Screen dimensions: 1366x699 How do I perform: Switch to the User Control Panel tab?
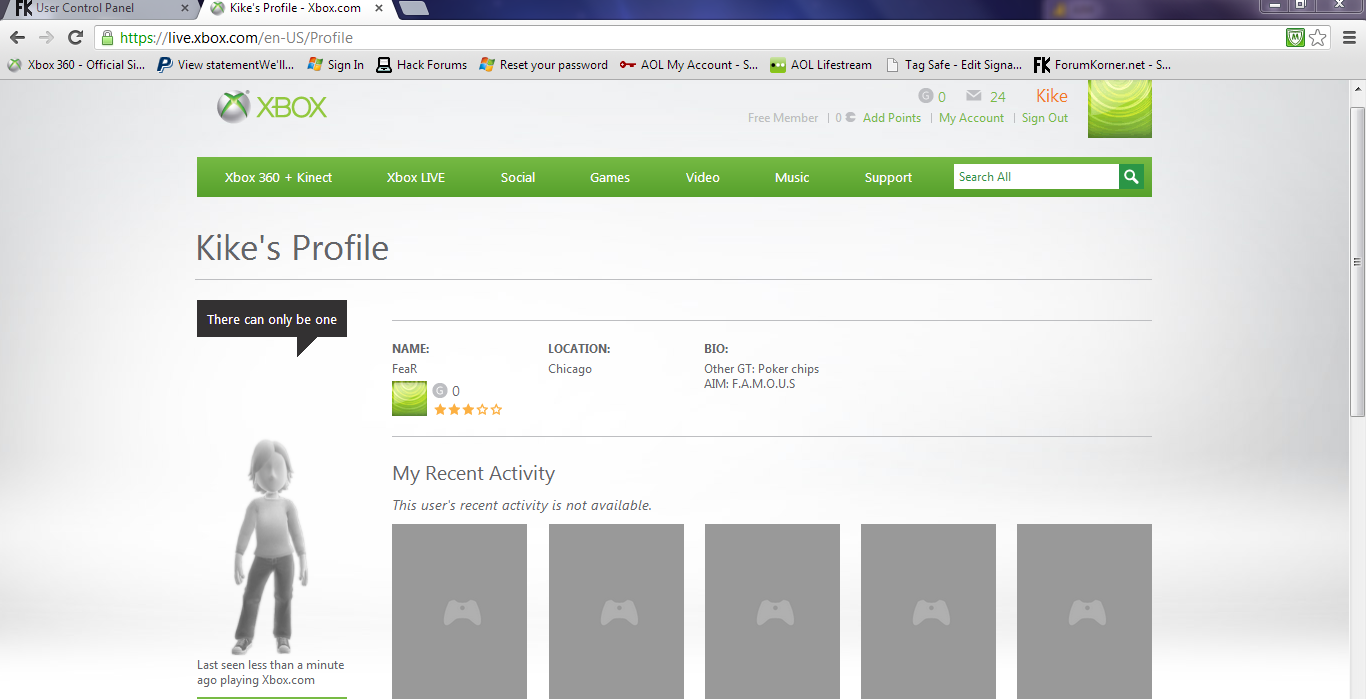coord(98,8)
